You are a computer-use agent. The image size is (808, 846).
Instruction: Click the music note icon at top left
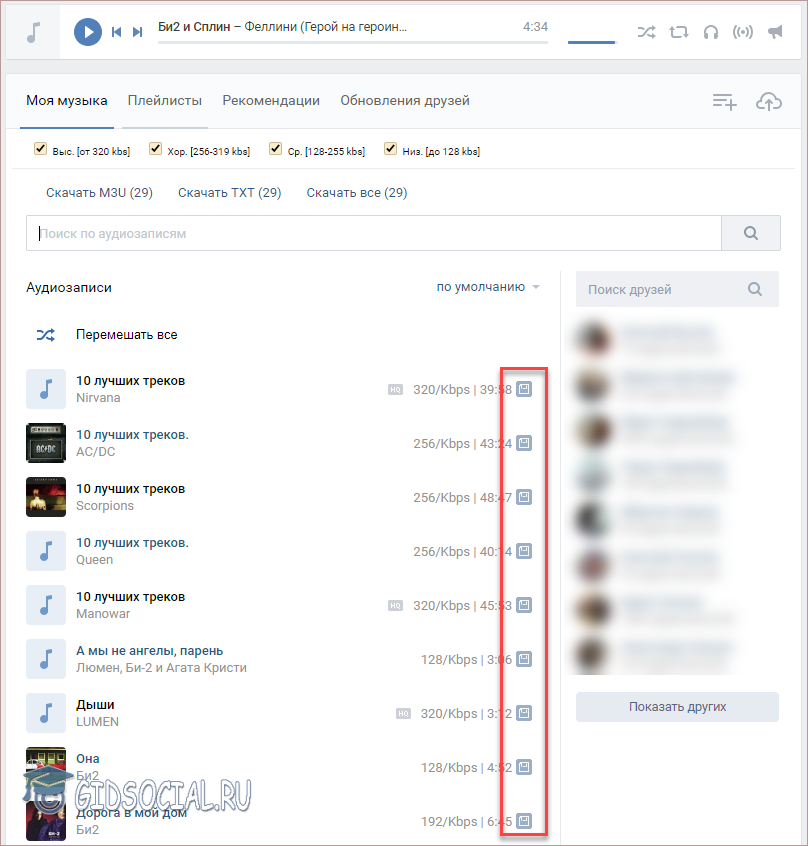[x=33, y=32]
